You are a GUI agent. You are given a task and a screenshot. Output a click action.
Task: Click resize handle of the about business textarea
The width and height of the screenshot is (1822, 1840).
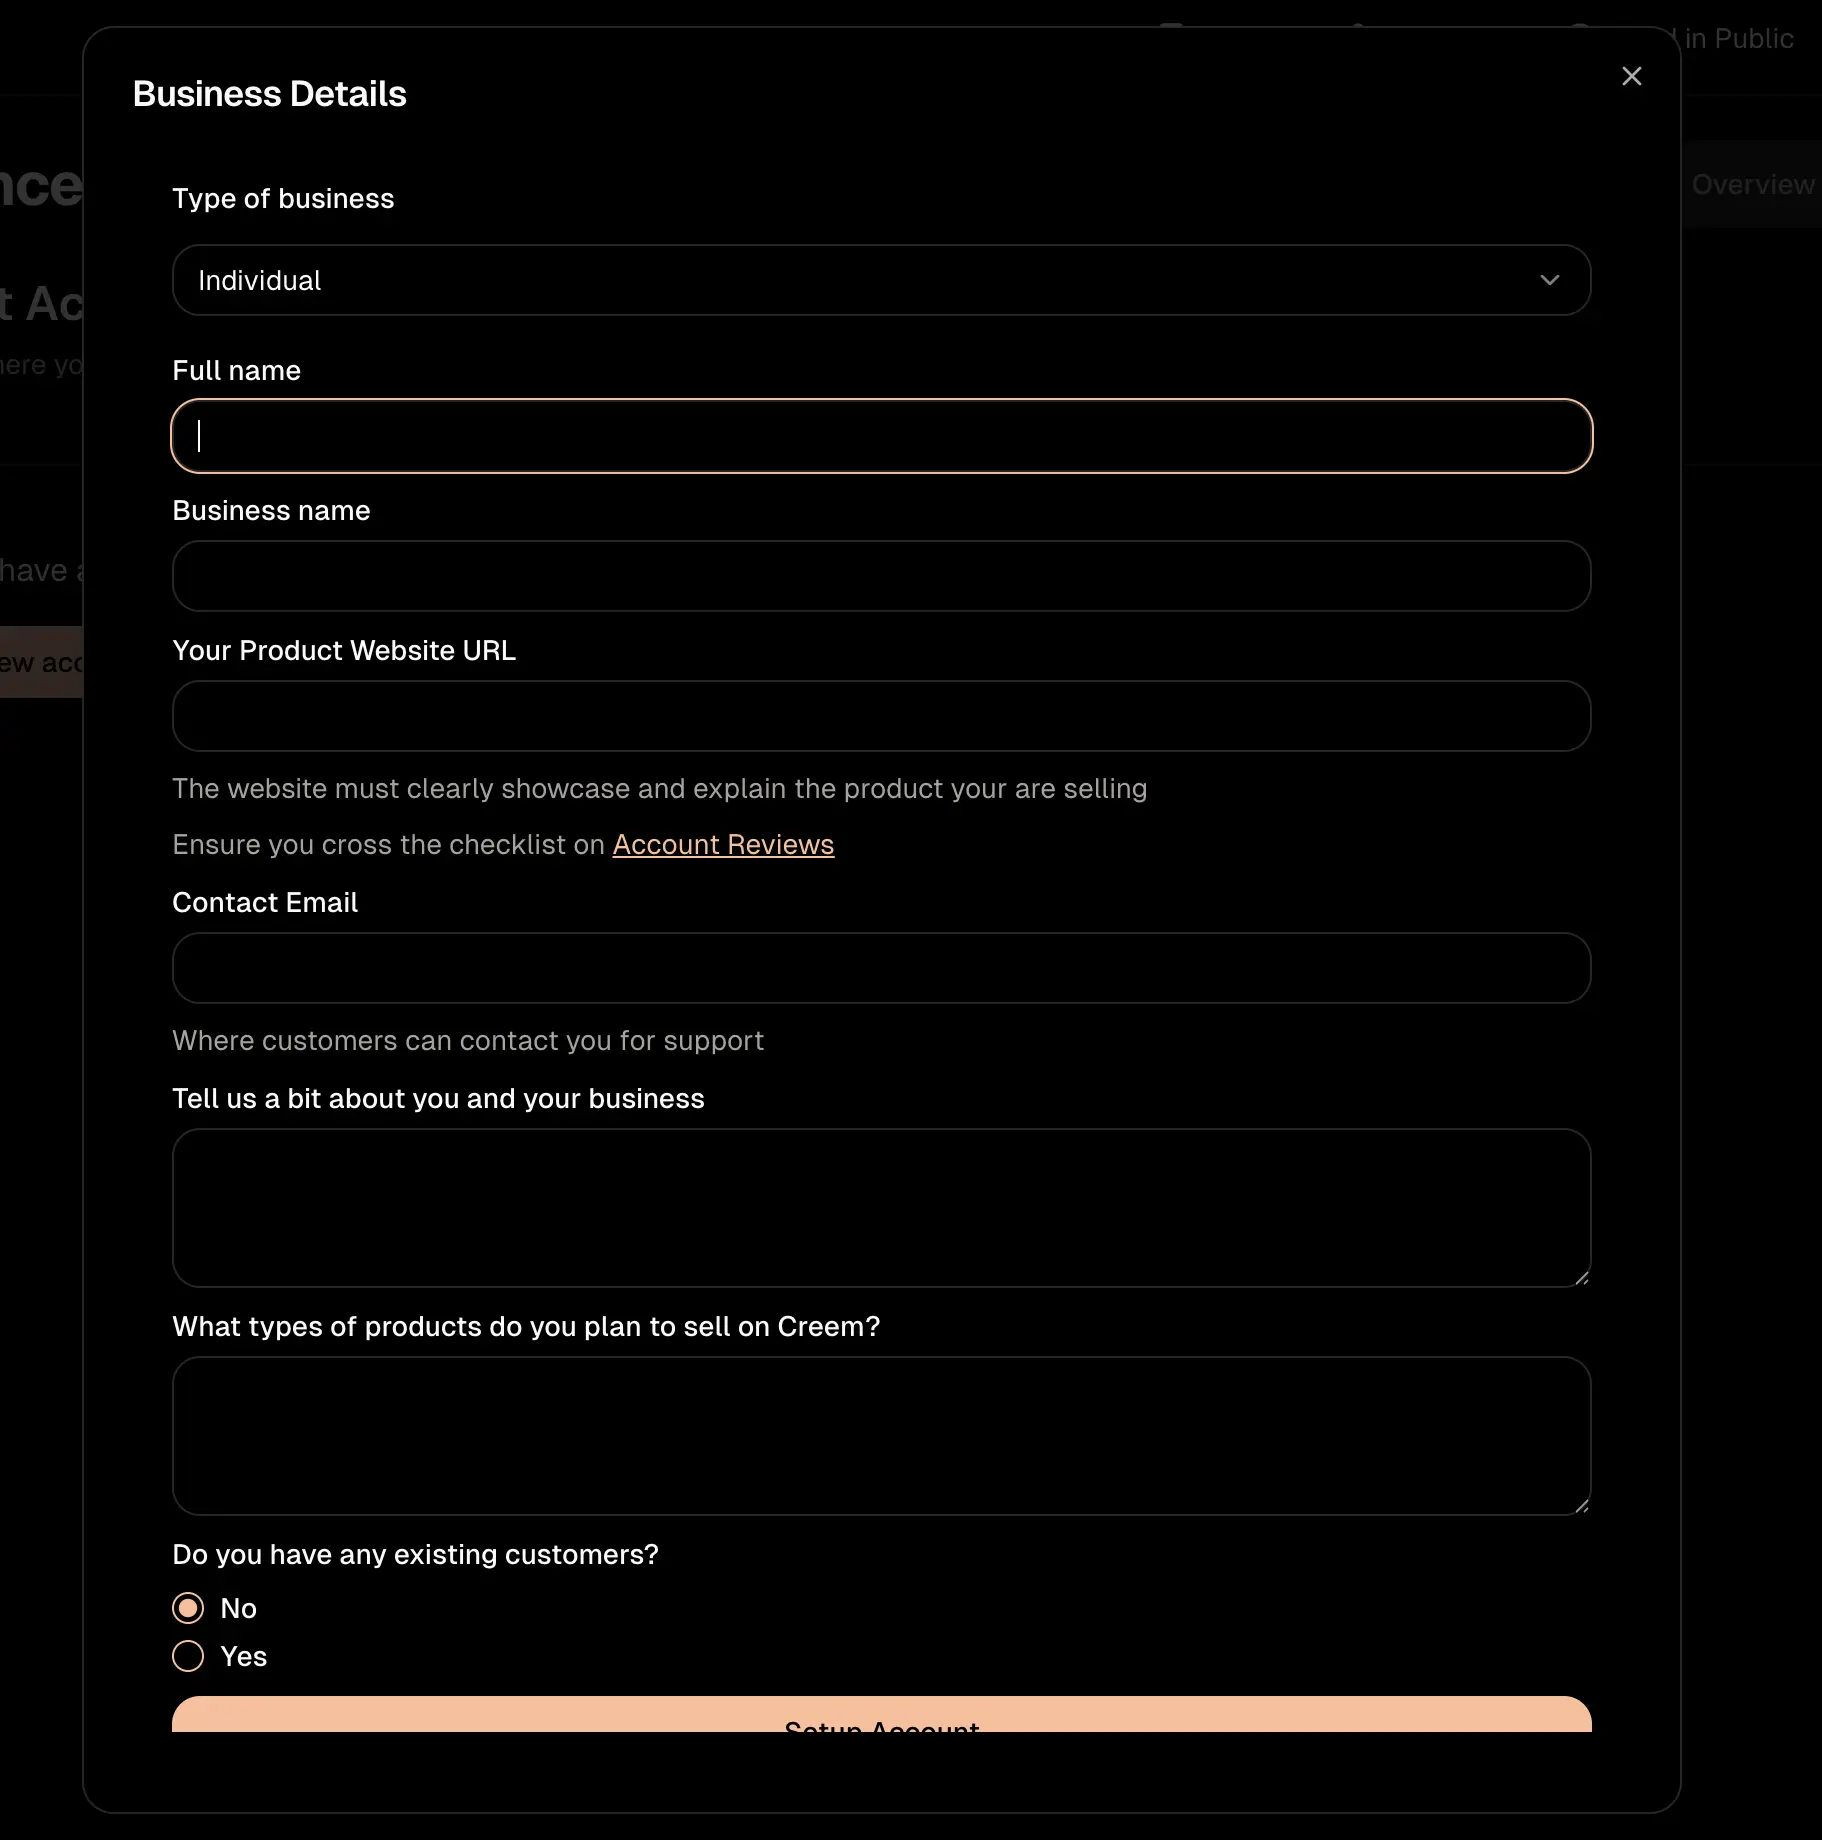[x=1581, y=1277]
